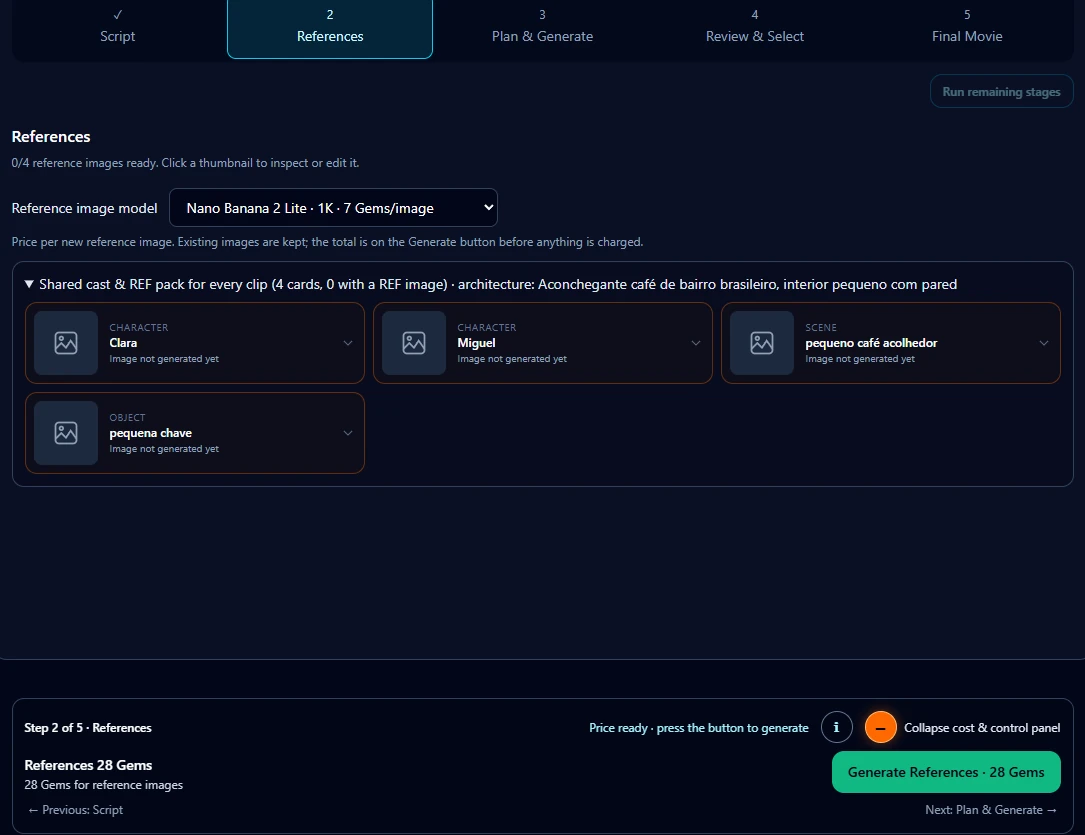Expand the pequena chave object chevron

click(x=348, y=433)
